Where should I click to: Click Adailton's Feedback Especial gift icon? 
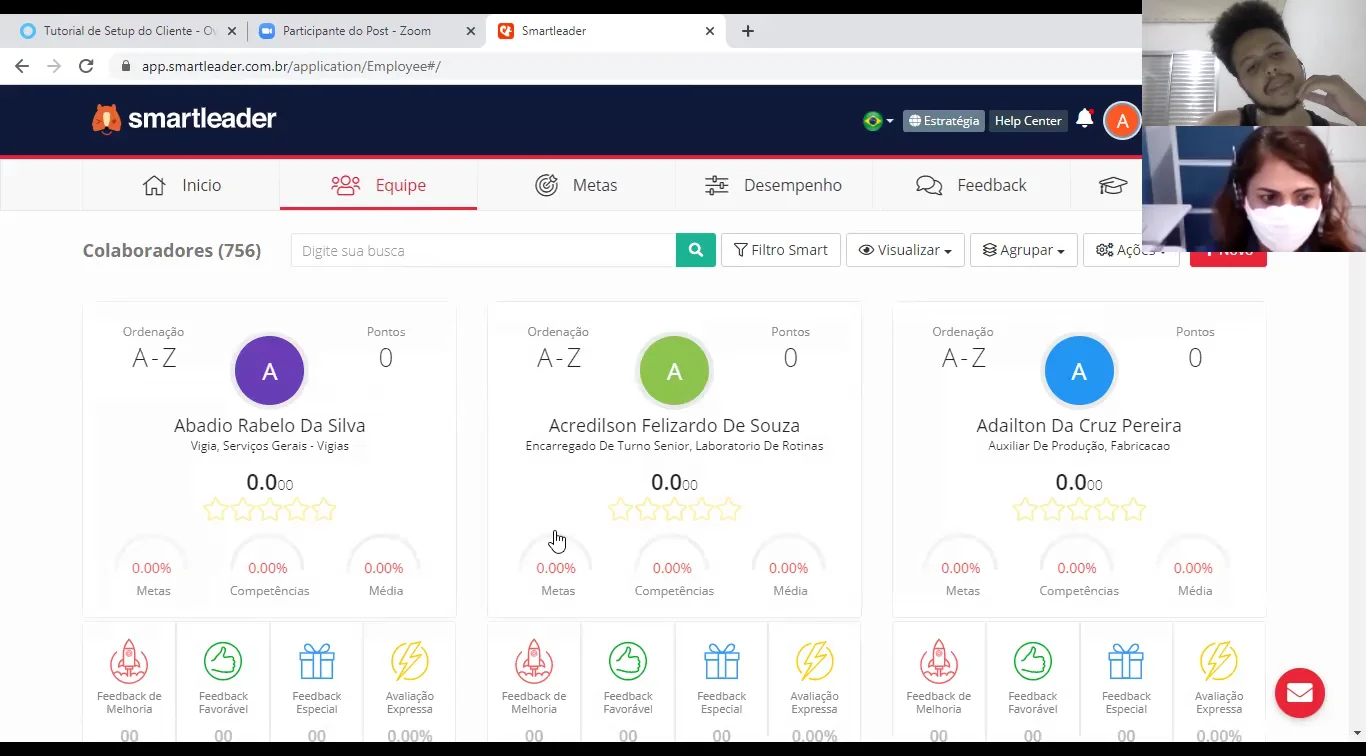1126,661
